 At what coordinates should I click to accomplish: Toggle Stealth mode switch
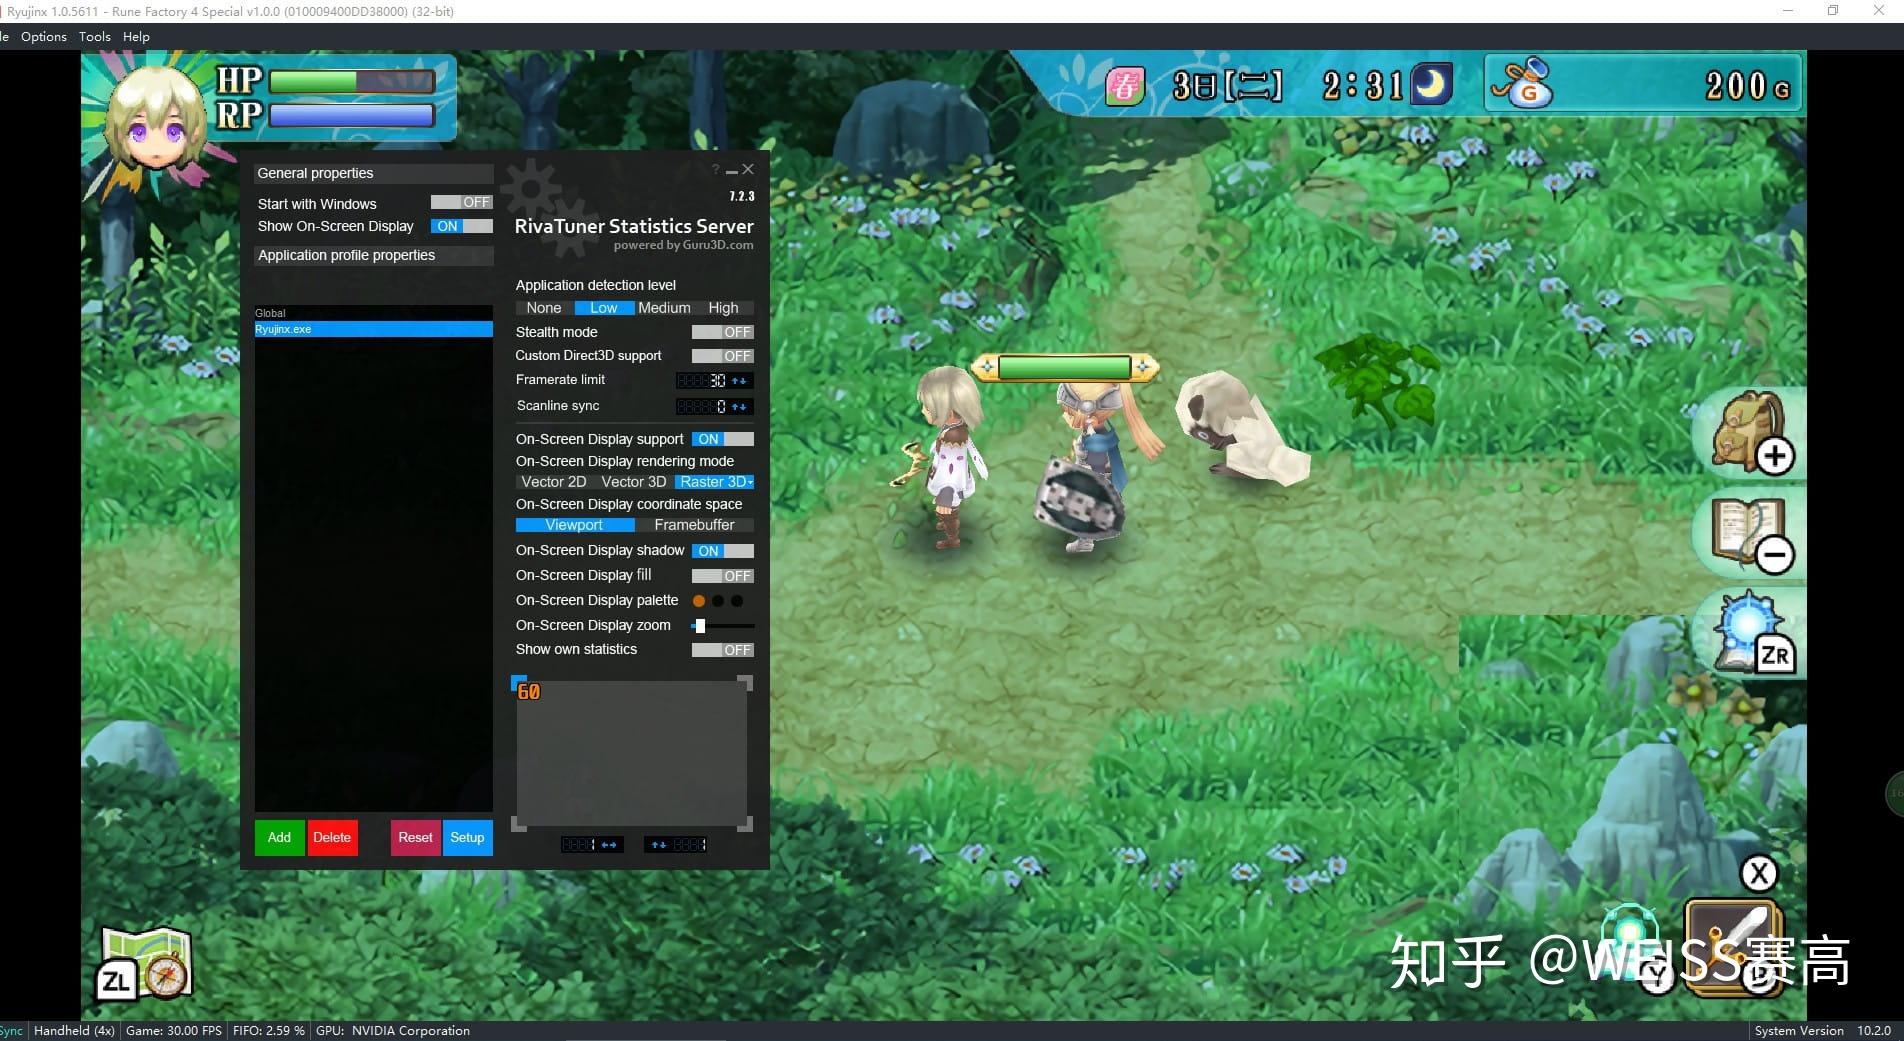pos(722,332)
